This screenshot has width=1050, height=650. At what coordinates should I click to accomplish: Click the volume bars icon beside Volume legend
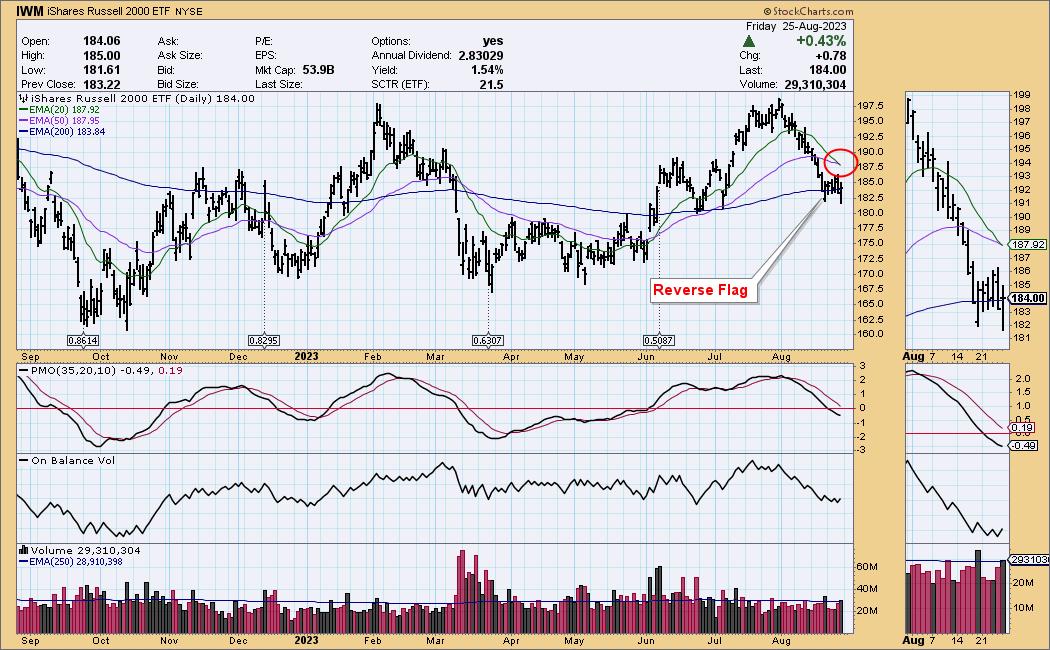click(x=24, y=550)
